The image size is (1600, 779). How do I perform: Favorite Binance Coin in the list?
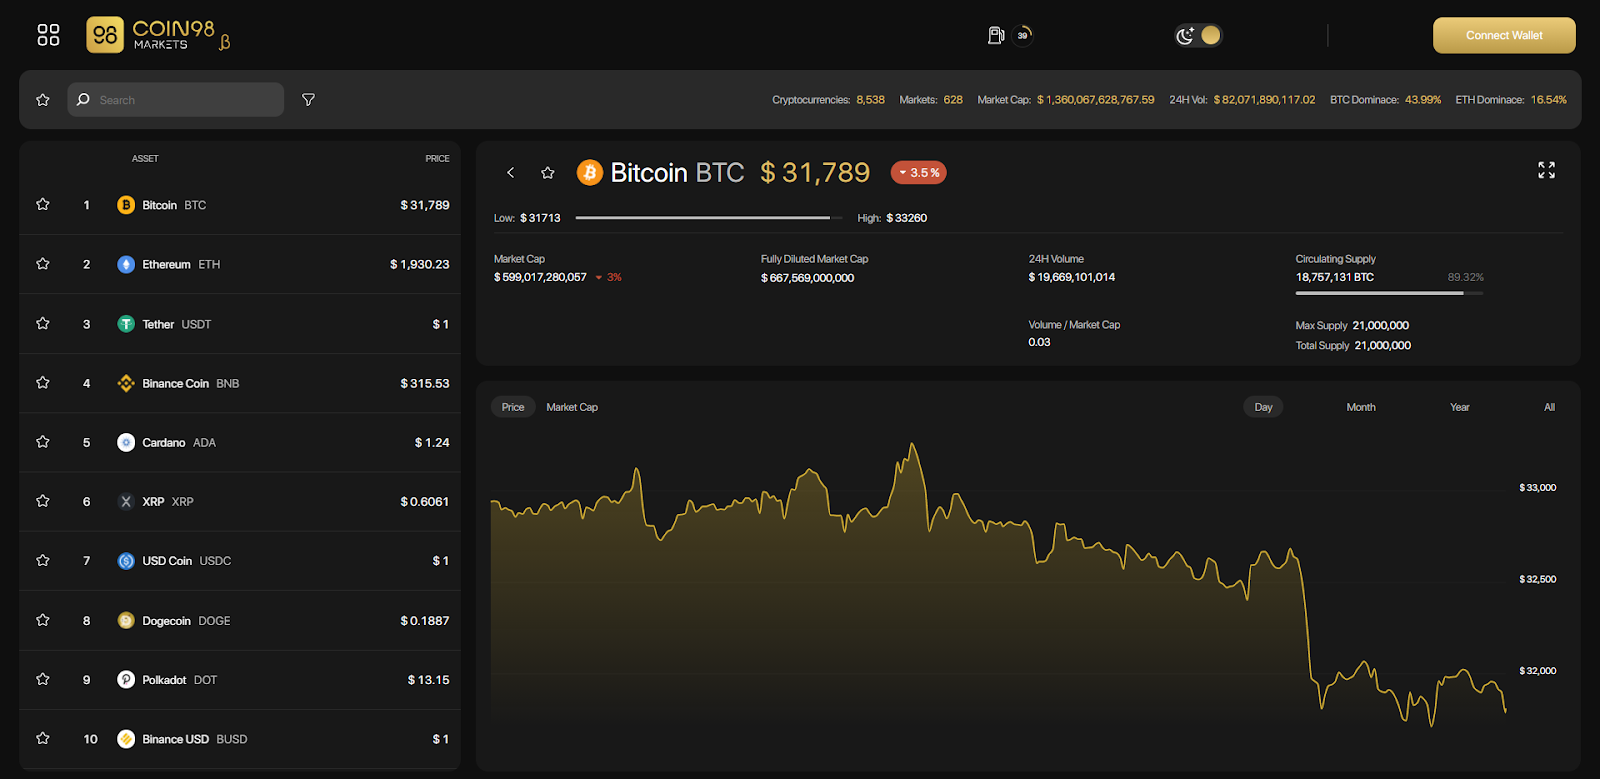pos(43,382)
